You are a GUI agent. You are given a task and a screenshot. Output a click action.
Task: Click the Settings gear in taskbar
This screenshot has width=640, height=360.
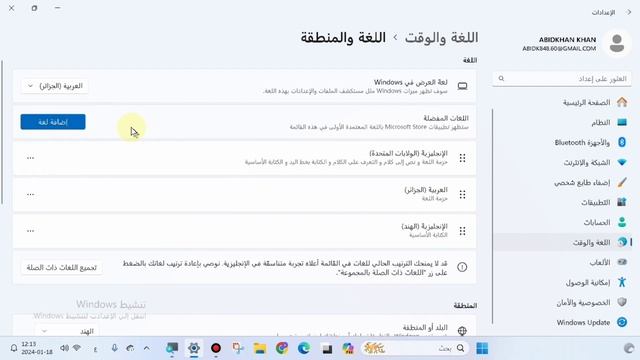[x=194, y=348]
